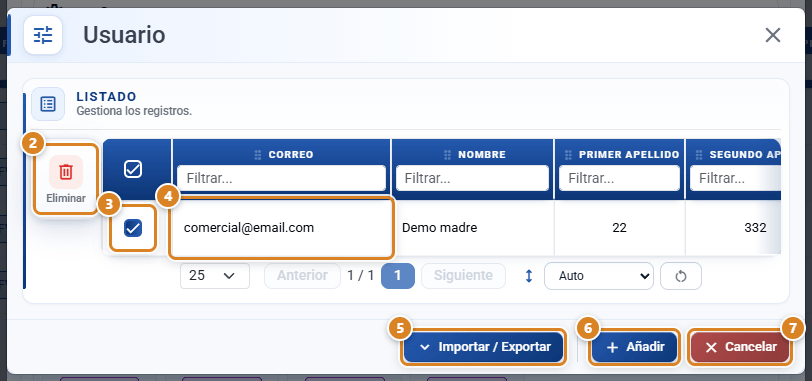
Task: Click the PRIMER APELLIDO filter input
Action: (x=619, y=179)
